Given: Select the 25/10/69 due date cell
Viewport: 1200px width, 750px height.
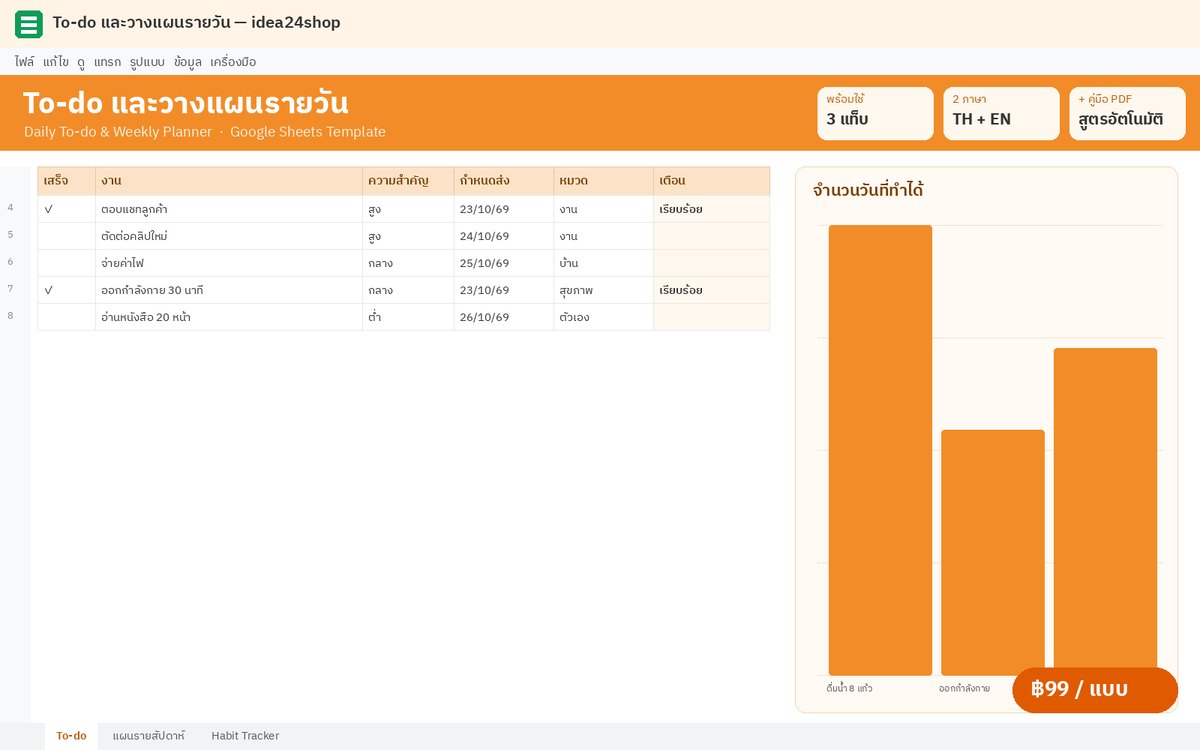Looking at the screenshot, I should [x=504, y=263].
